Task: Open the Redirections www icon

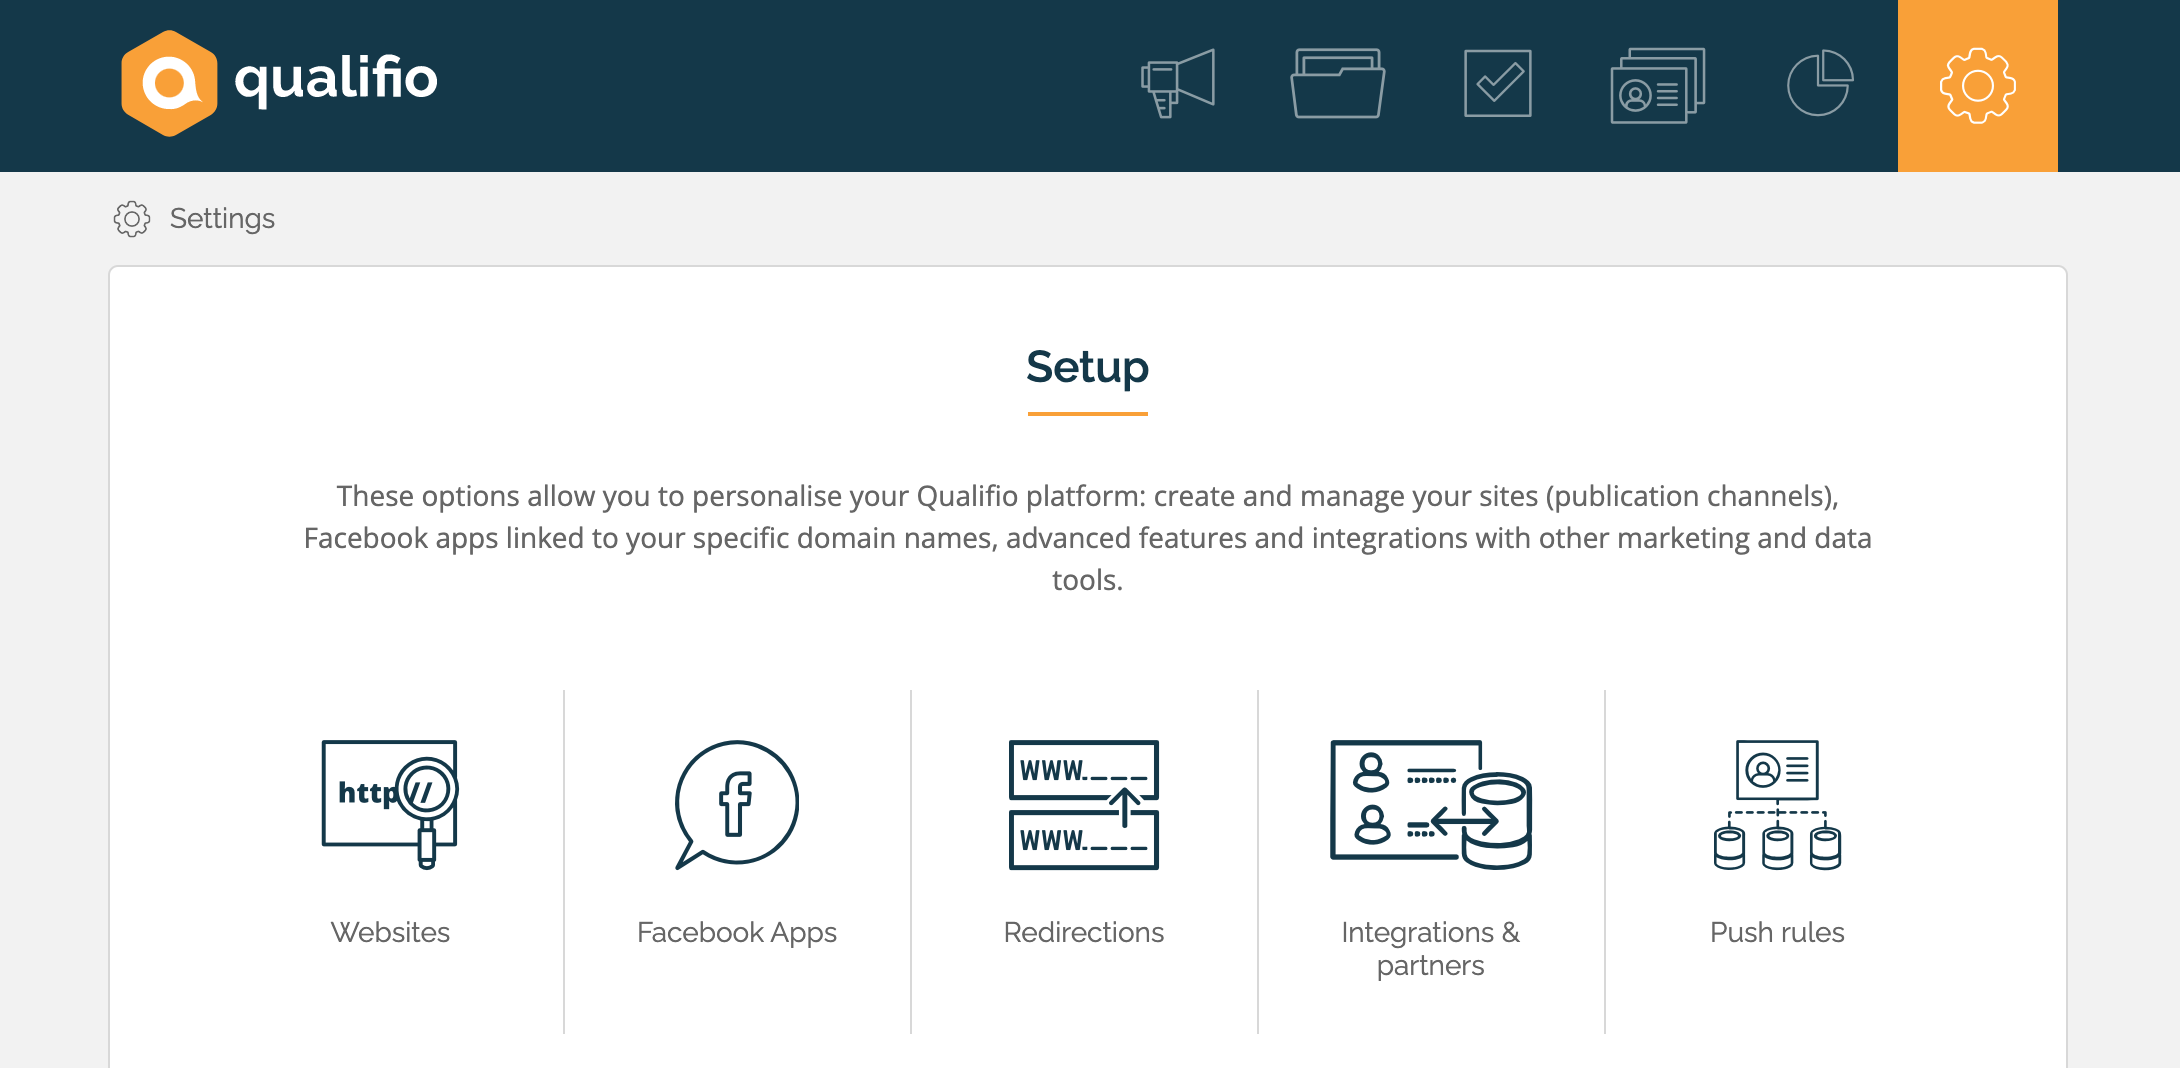Action: [x=1084, y=804]
